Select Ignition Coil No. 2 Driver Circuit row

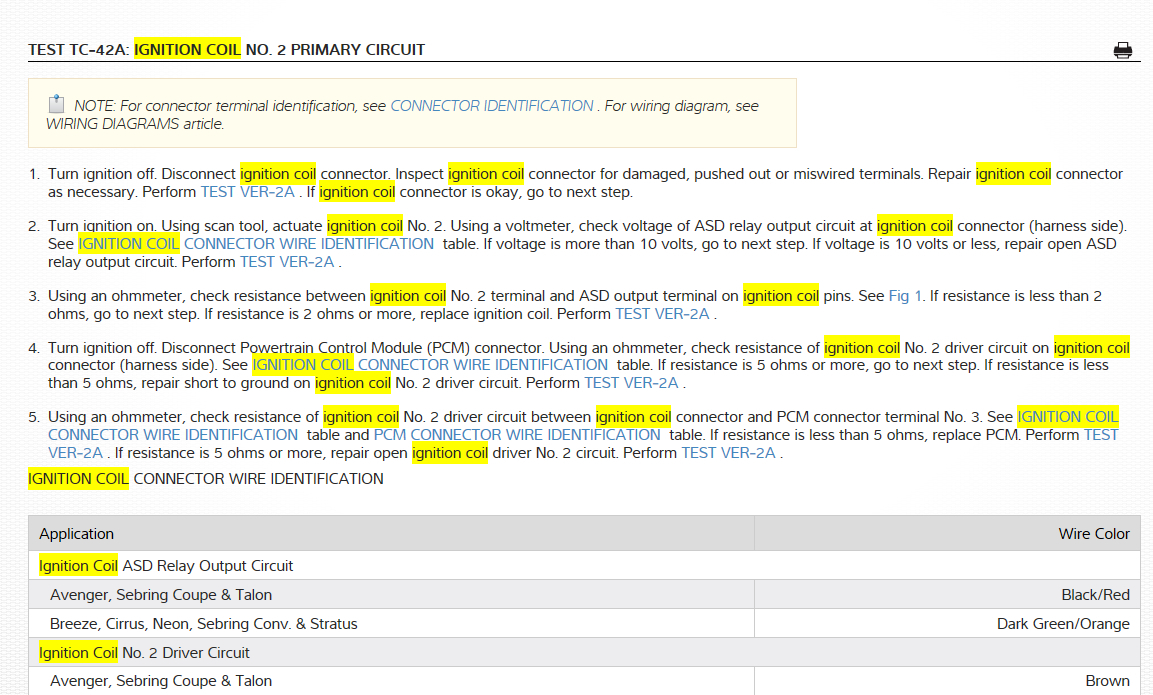pyautogui.click(x=585, y=652)
